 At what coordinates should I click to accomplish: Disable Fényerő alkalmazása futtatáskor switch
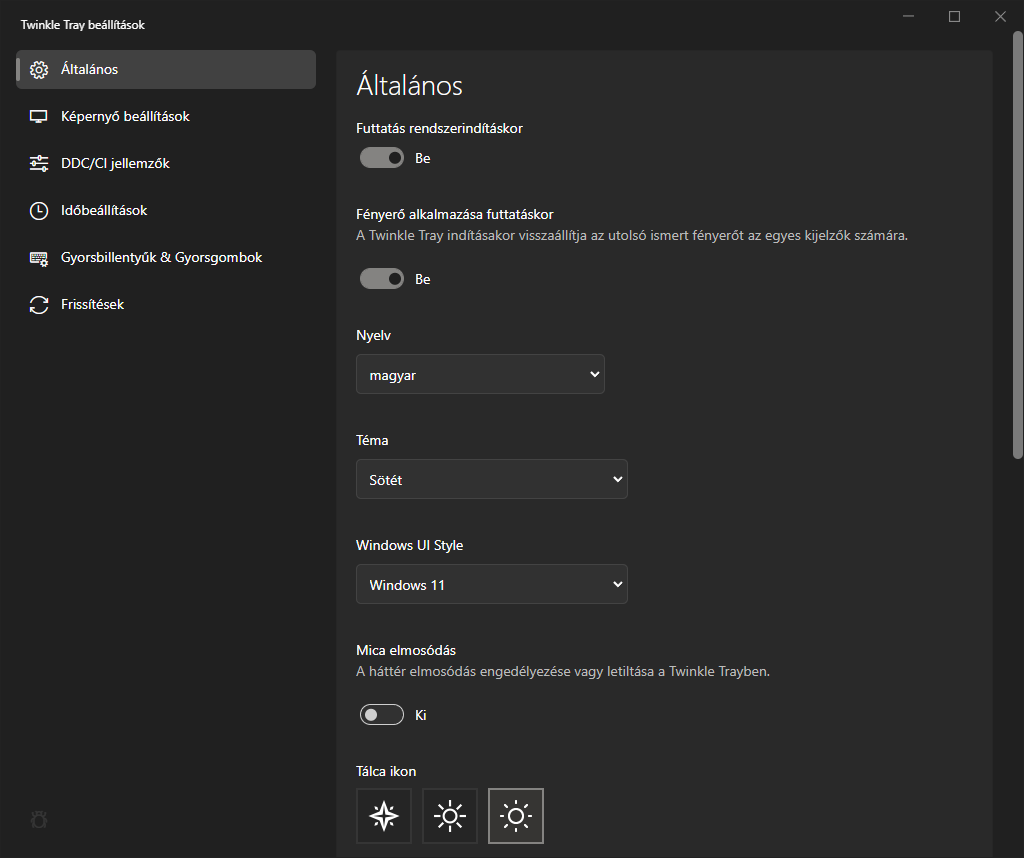382,279
